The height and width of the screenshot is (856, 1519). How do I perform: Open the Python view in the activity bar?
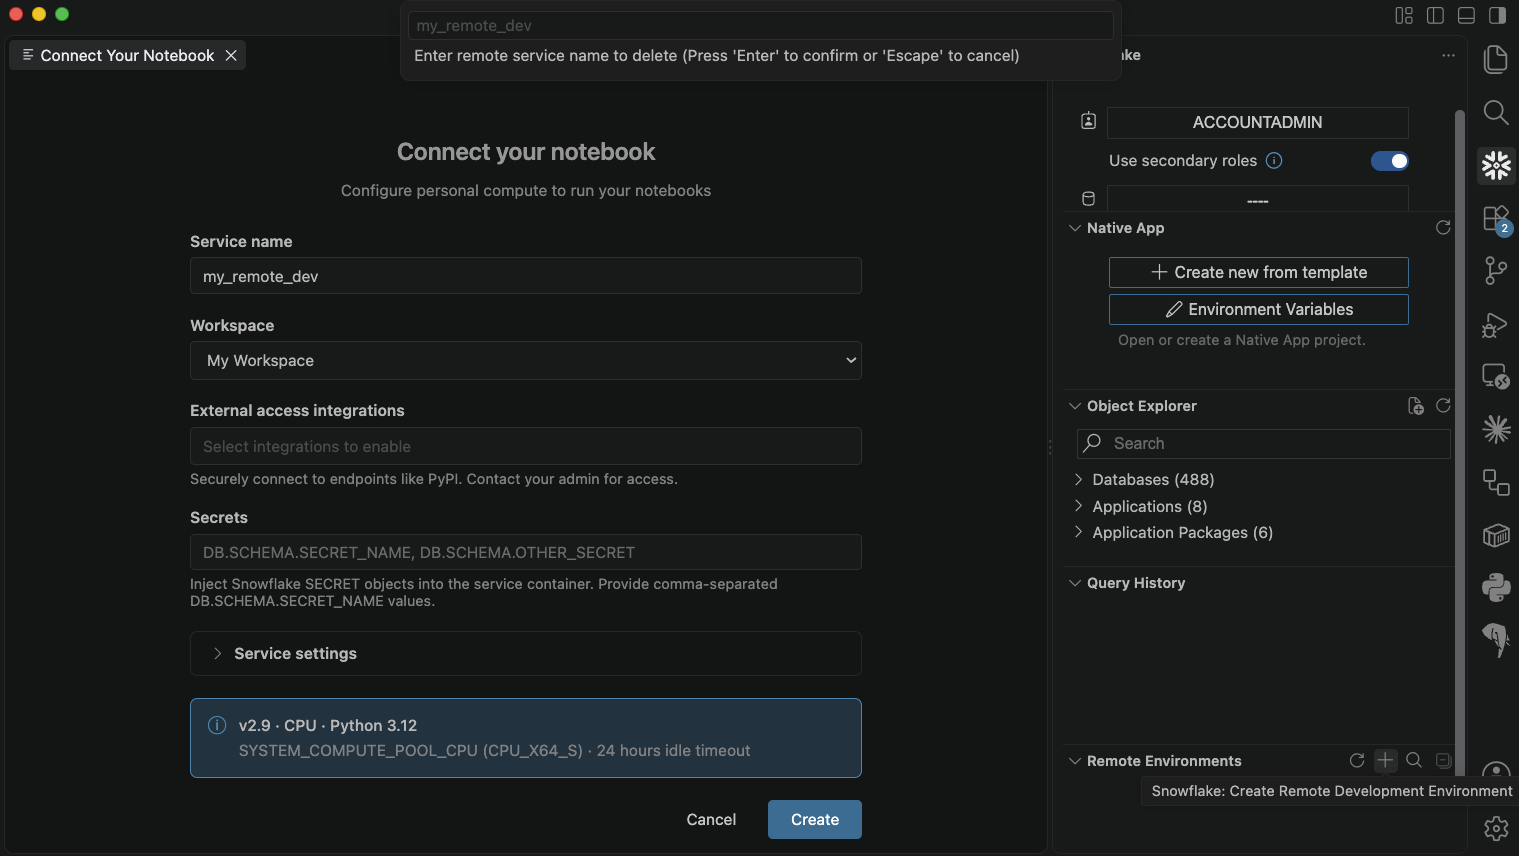tap(1496, 587)
